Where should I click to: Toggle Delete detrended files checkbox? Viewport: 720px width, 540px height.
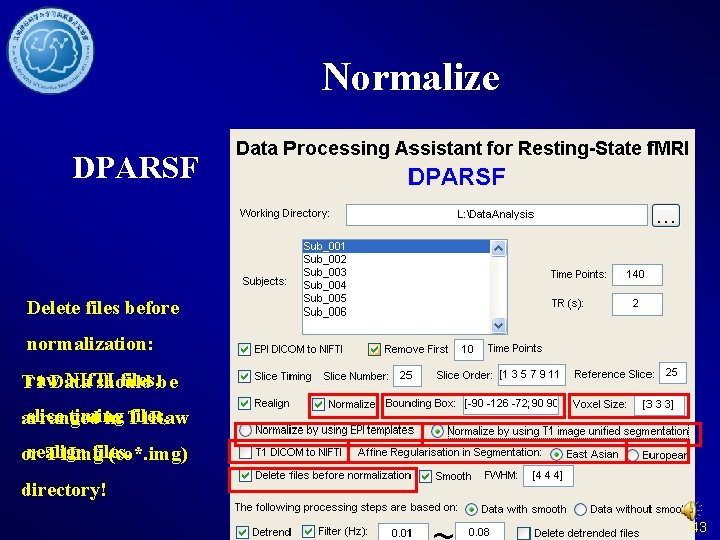523,533
